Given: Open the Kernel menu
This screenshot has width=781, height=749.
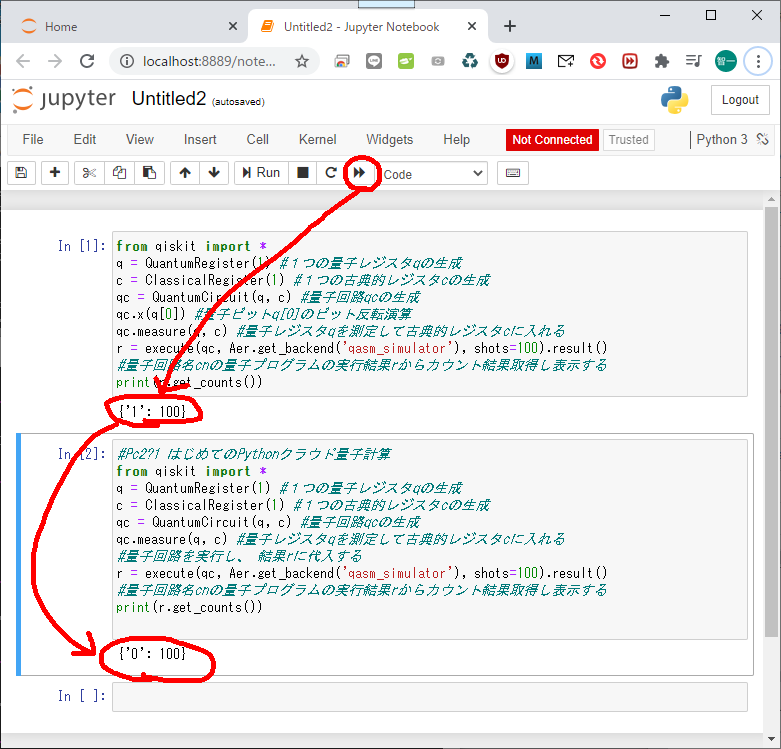Looking at the screenshot, I should point(317,140).
